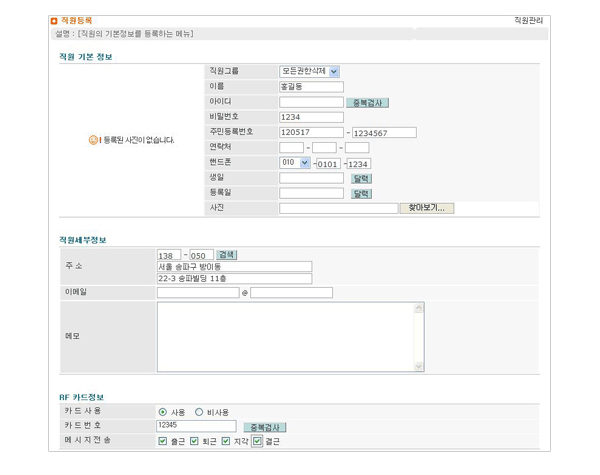Viewport: 600px width, 475px height.
Task: Toggle the 퇴근 checkbox
Action: 194,441
